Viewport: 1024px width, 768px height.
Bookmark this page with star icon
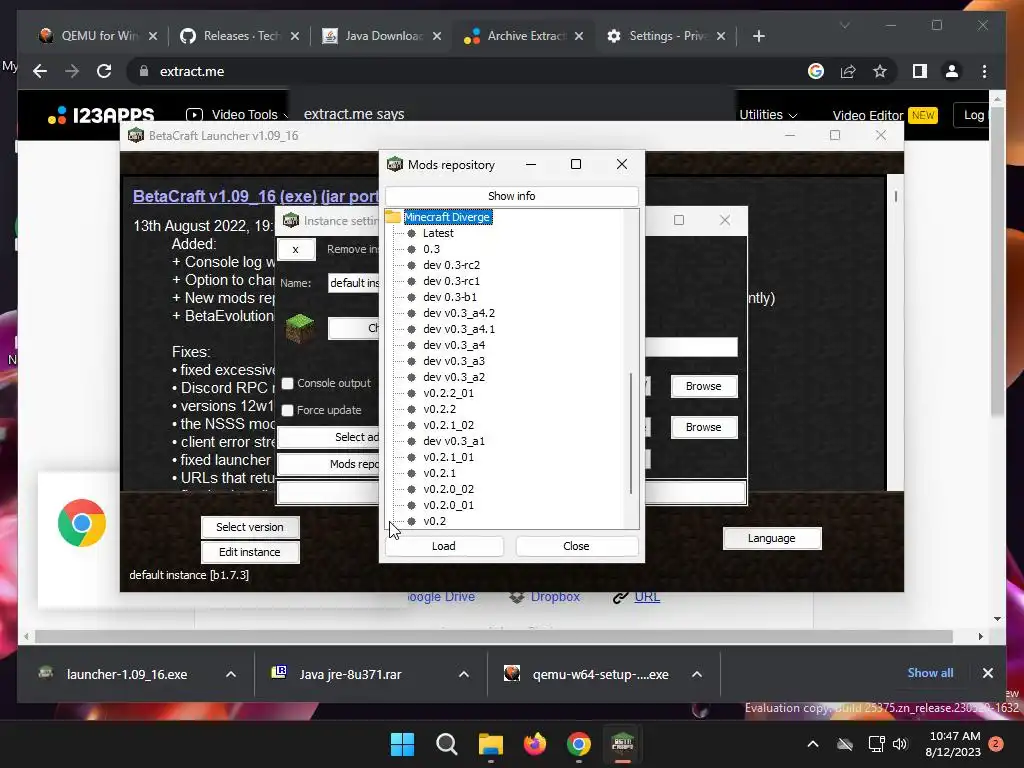click(880, 71)
